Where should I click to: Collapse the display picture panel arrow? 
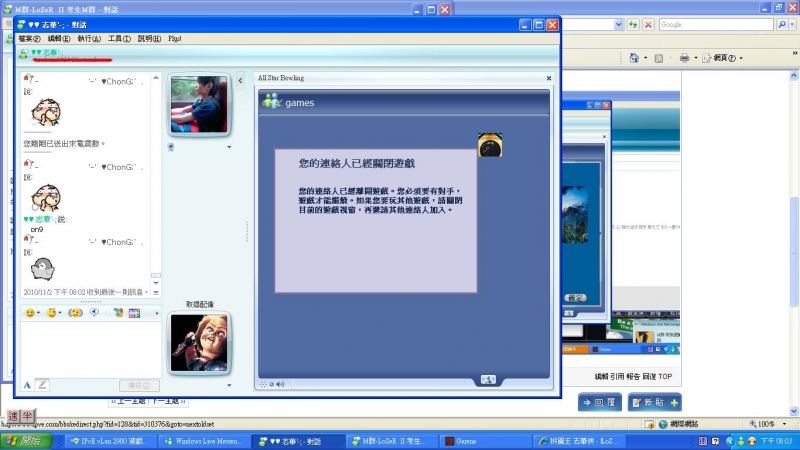[240, 80]
